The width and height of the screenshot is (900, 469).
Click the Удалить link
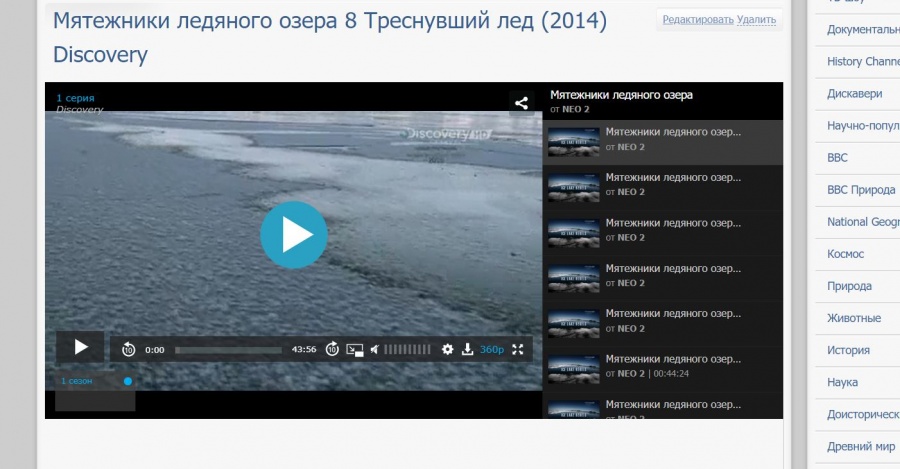(x=757, y=20)
